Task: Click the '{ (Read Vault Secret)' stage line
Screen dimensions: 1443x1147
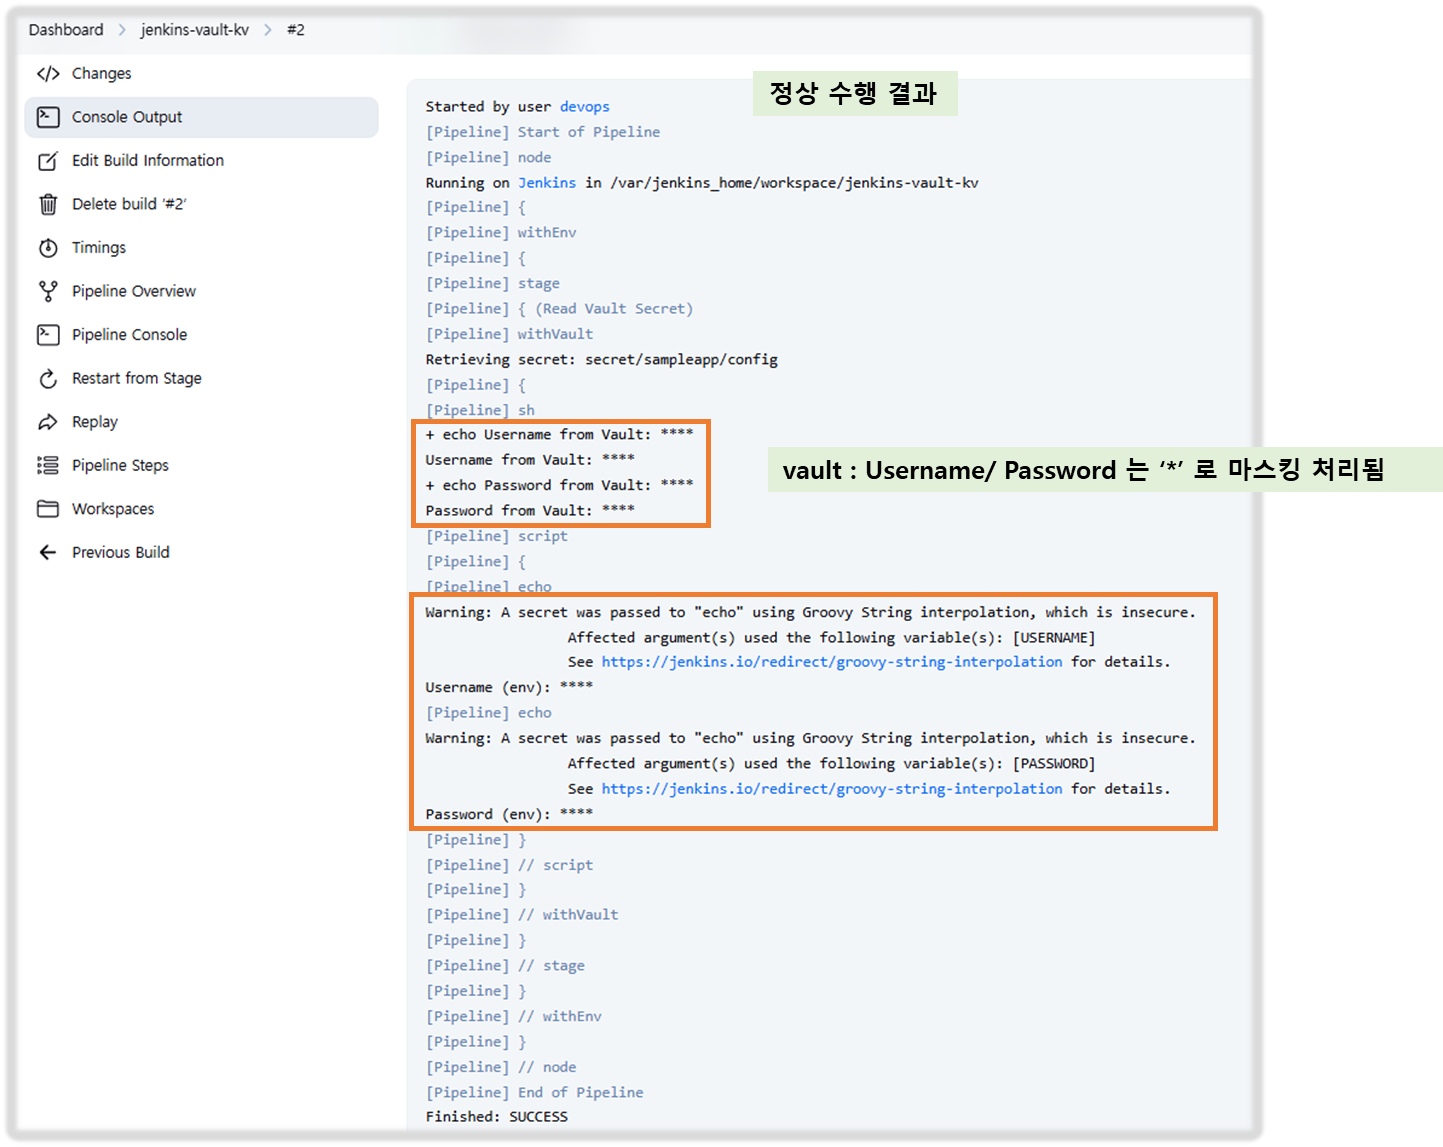Action: point(560,309)
